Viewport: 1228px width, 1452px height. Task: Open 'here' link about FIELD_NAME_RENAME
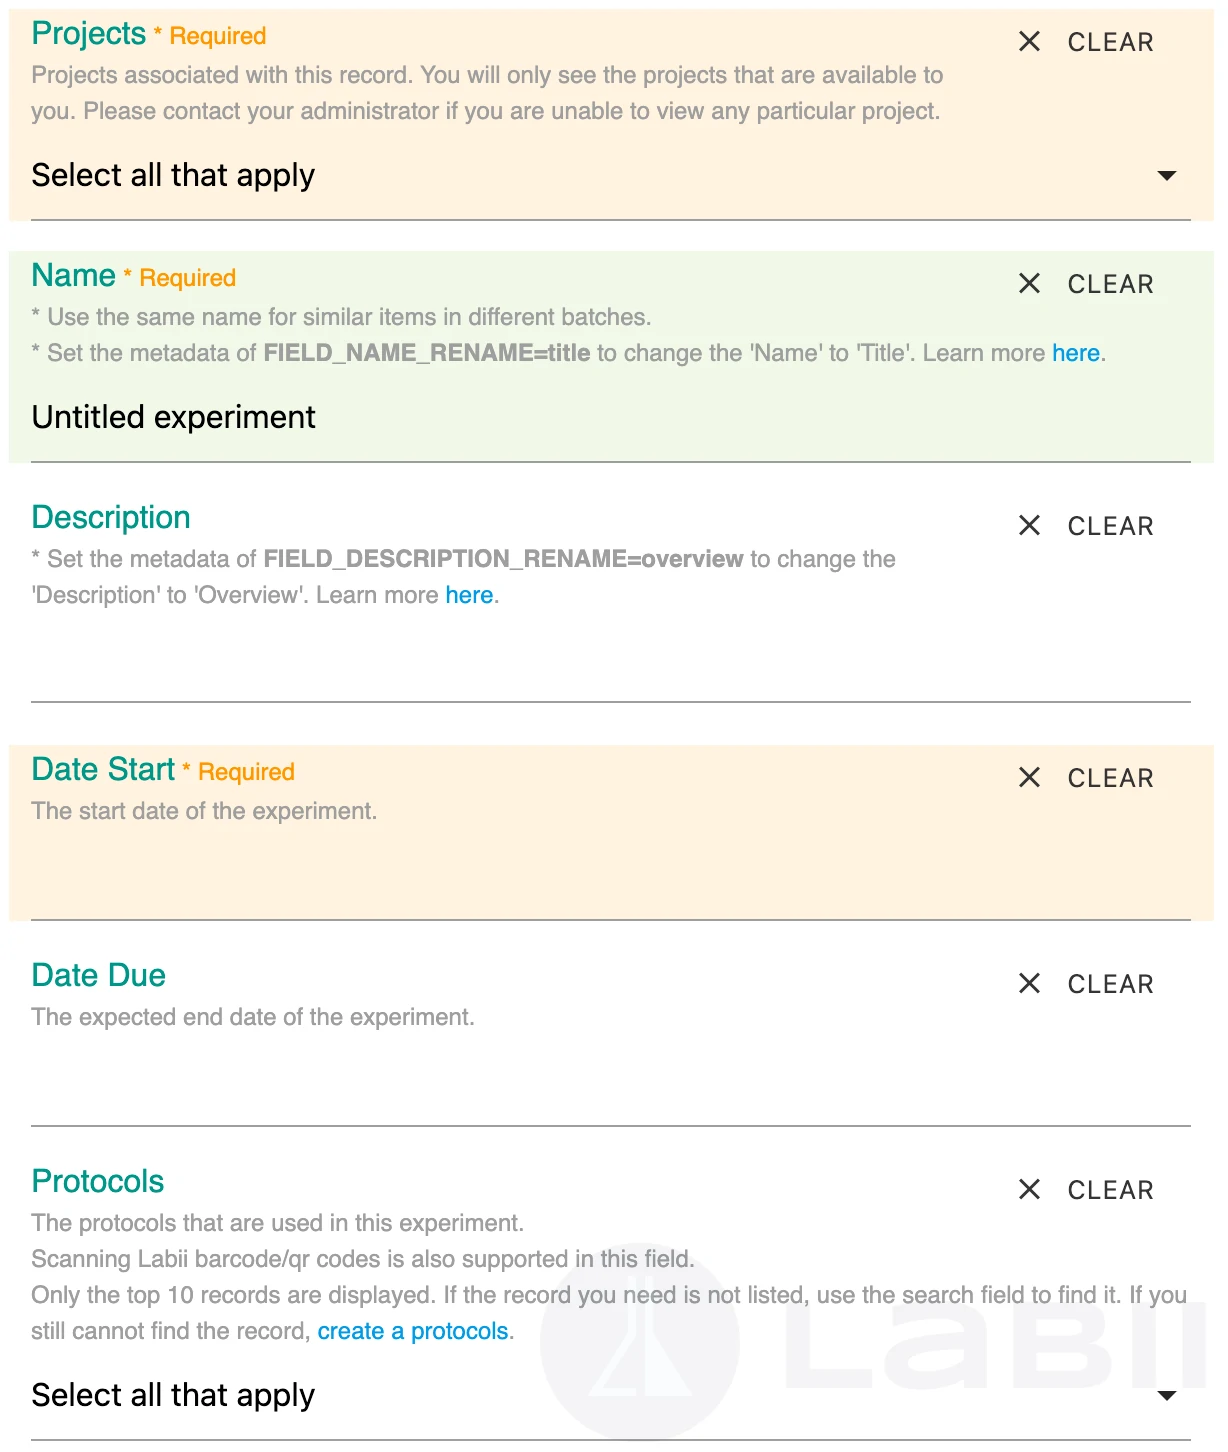click(x=1076, y=353)
